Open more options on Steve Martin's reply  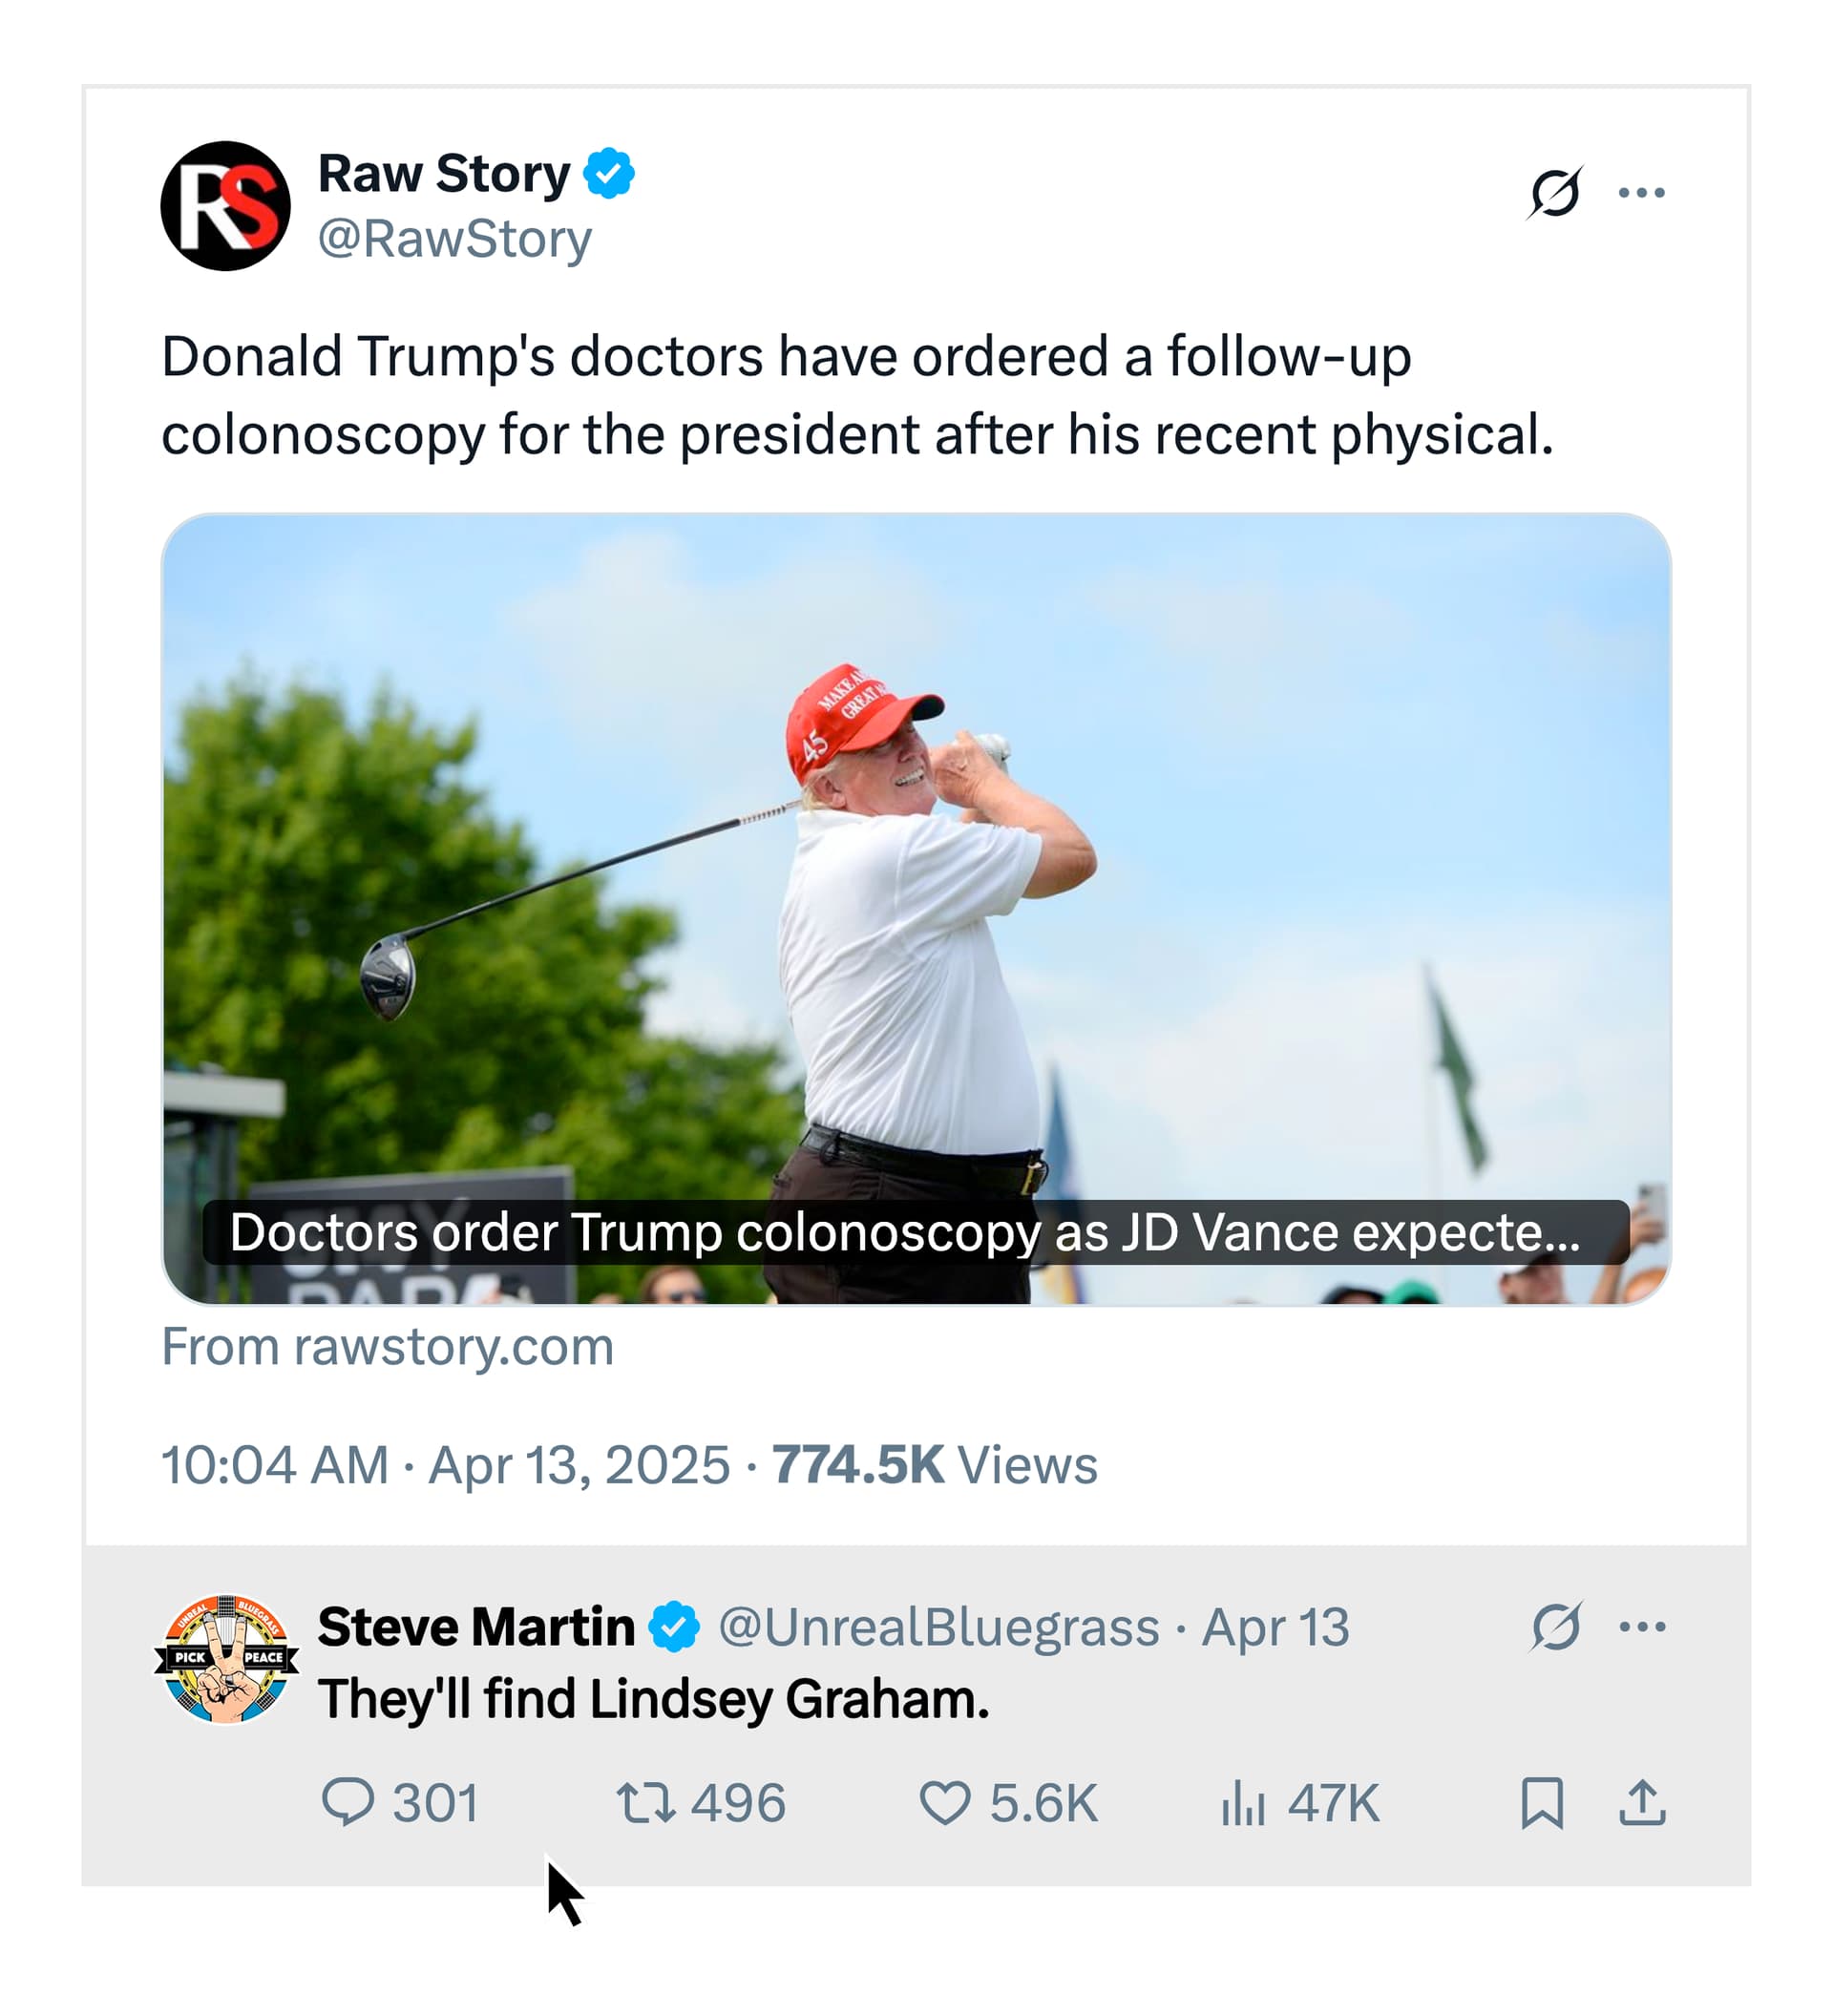(x=1642, y=1627)
